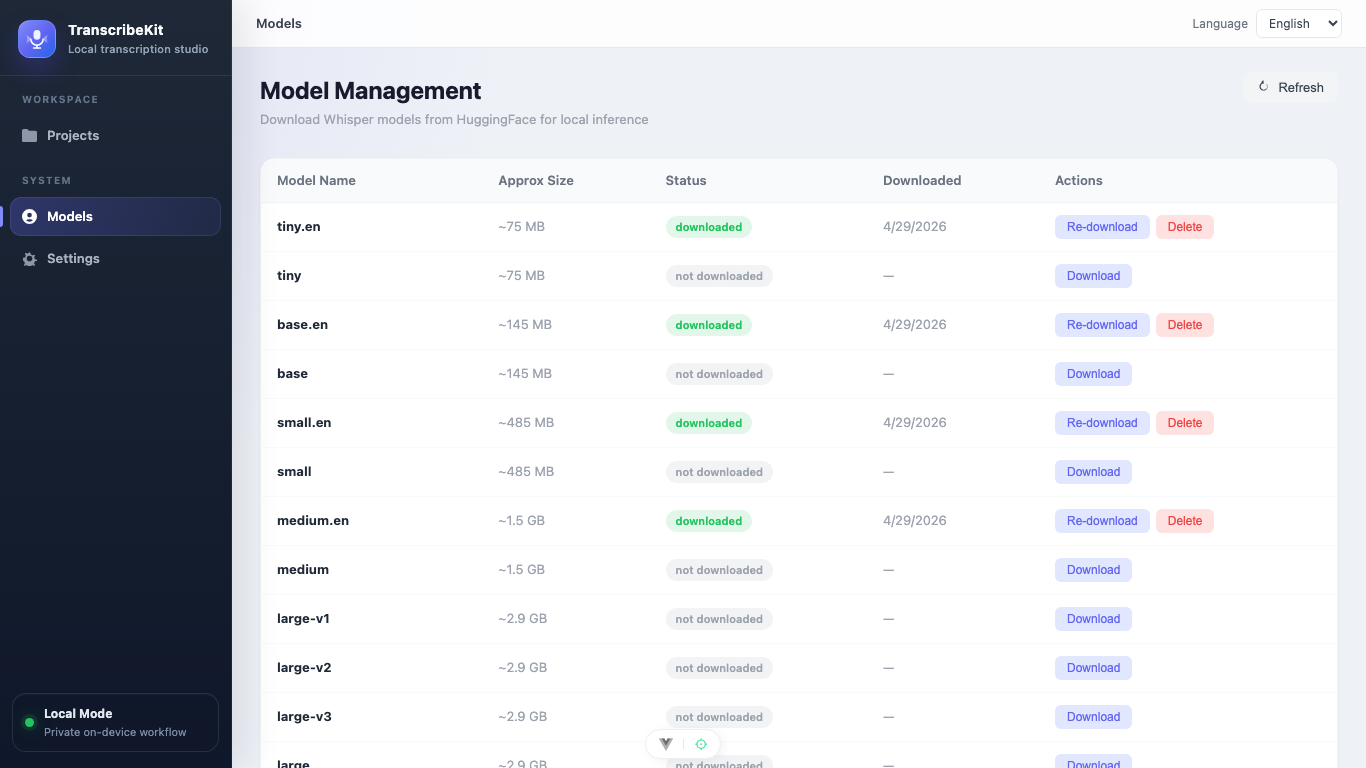Viewport: 1366px width, 768px height.
Task: Select the tiny.en model name
Action: [x=299, y=227]
